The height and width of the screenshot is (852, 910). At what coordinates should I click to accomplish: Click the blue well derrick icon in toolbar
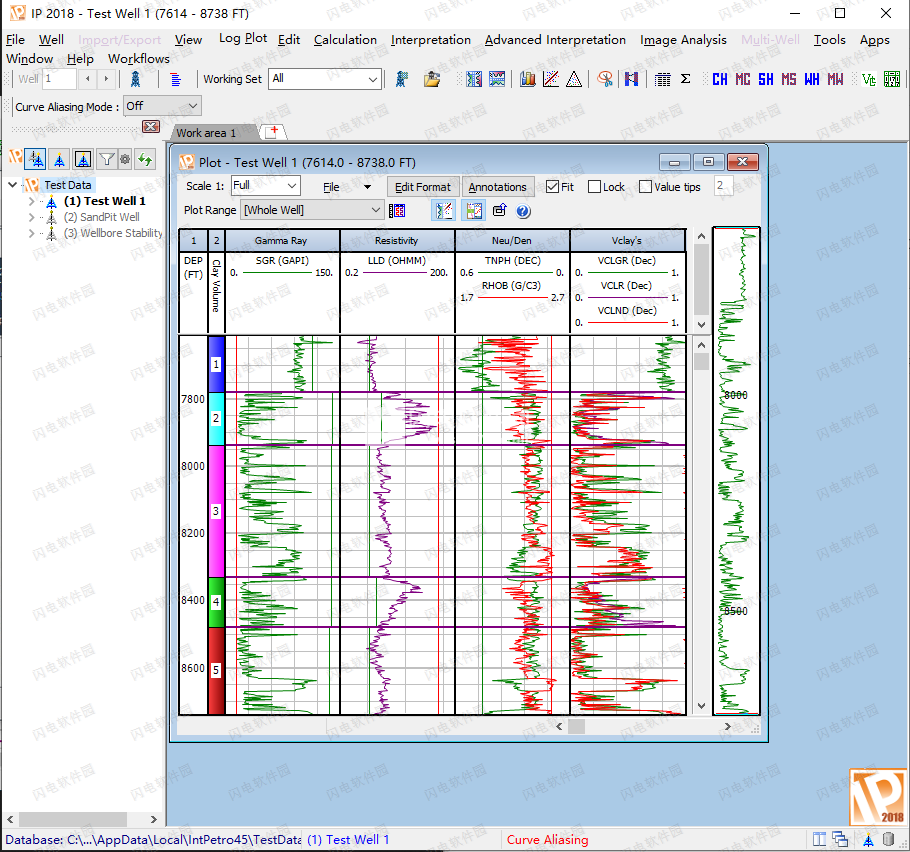pyautogui.click(x=135, y=79)
